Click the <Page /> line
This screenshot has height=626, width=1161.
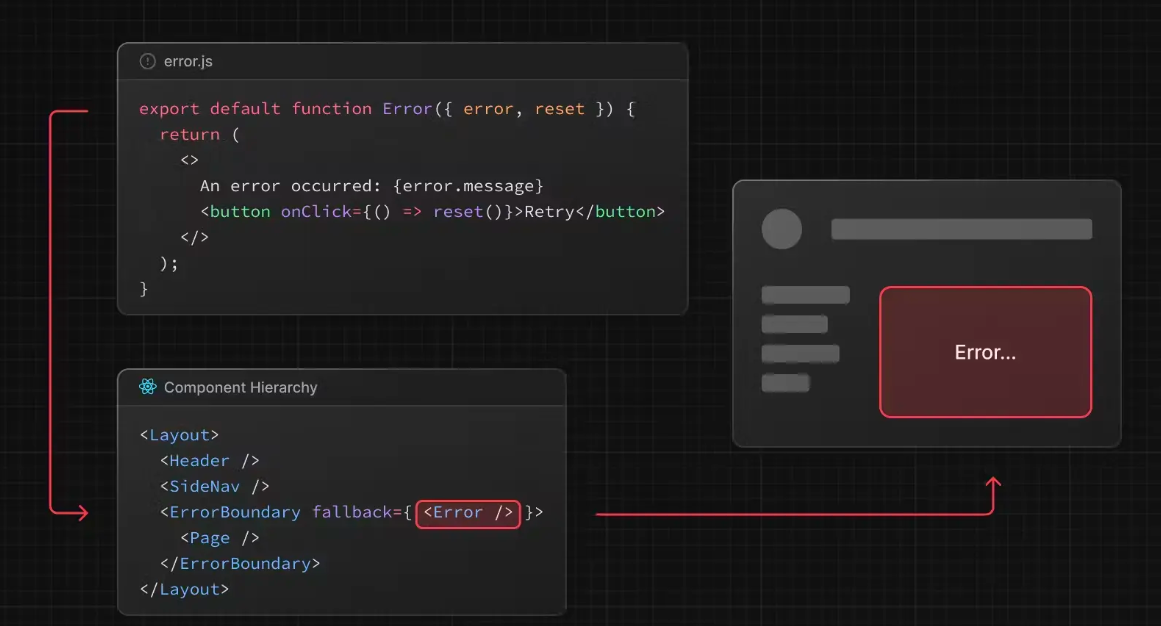pos(220,538)
